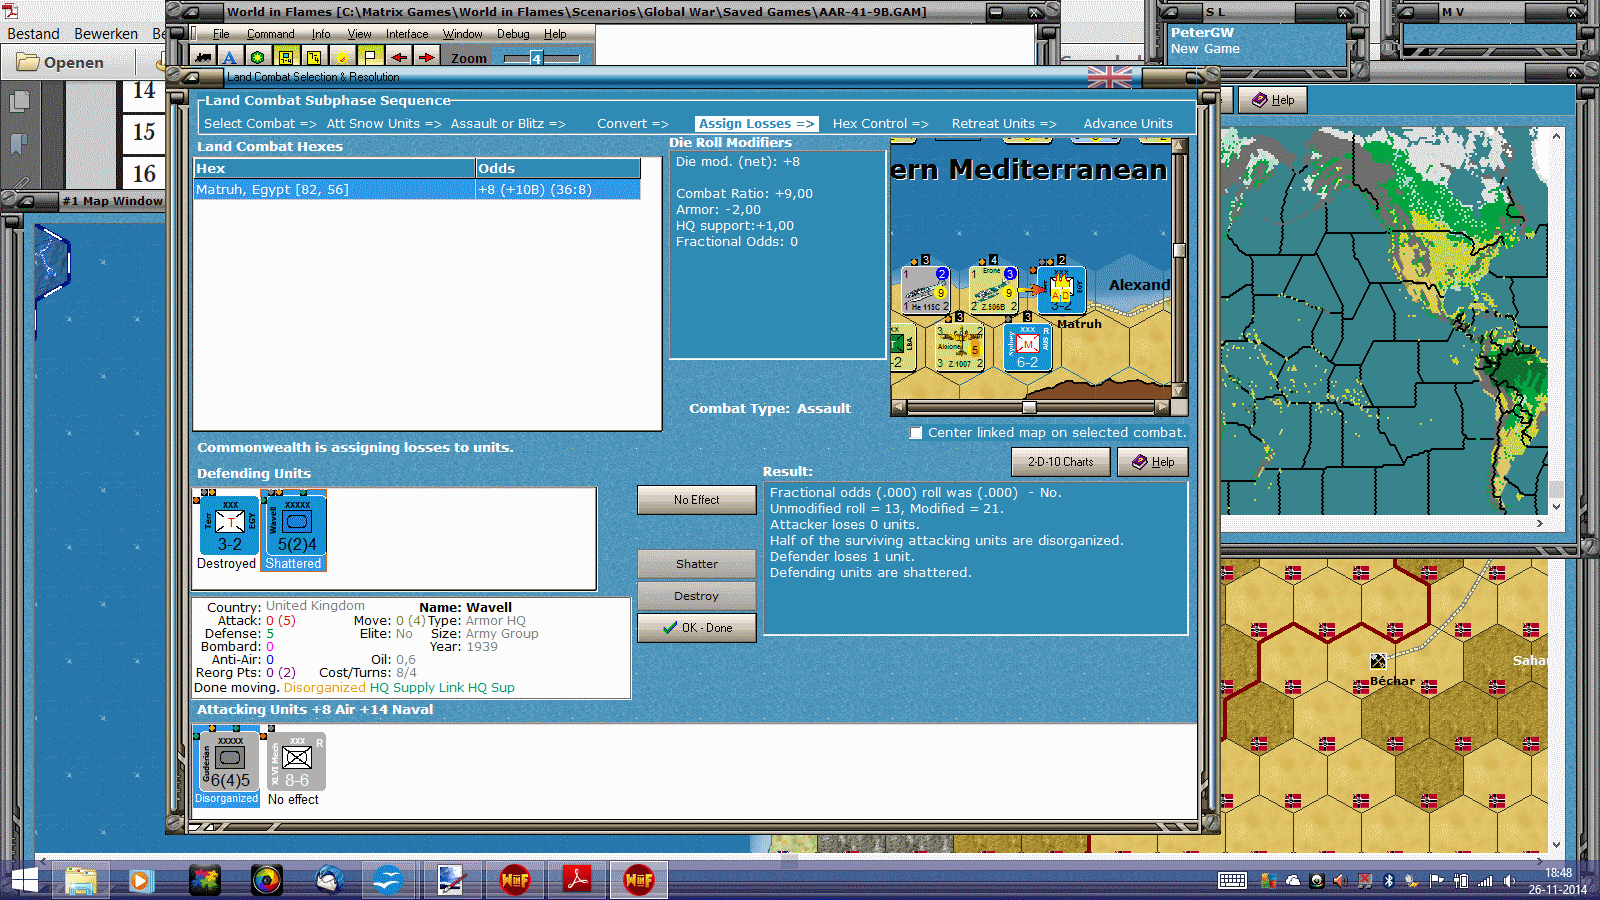Open the Window menu
Screen dimensions: 1600x900
463,34
